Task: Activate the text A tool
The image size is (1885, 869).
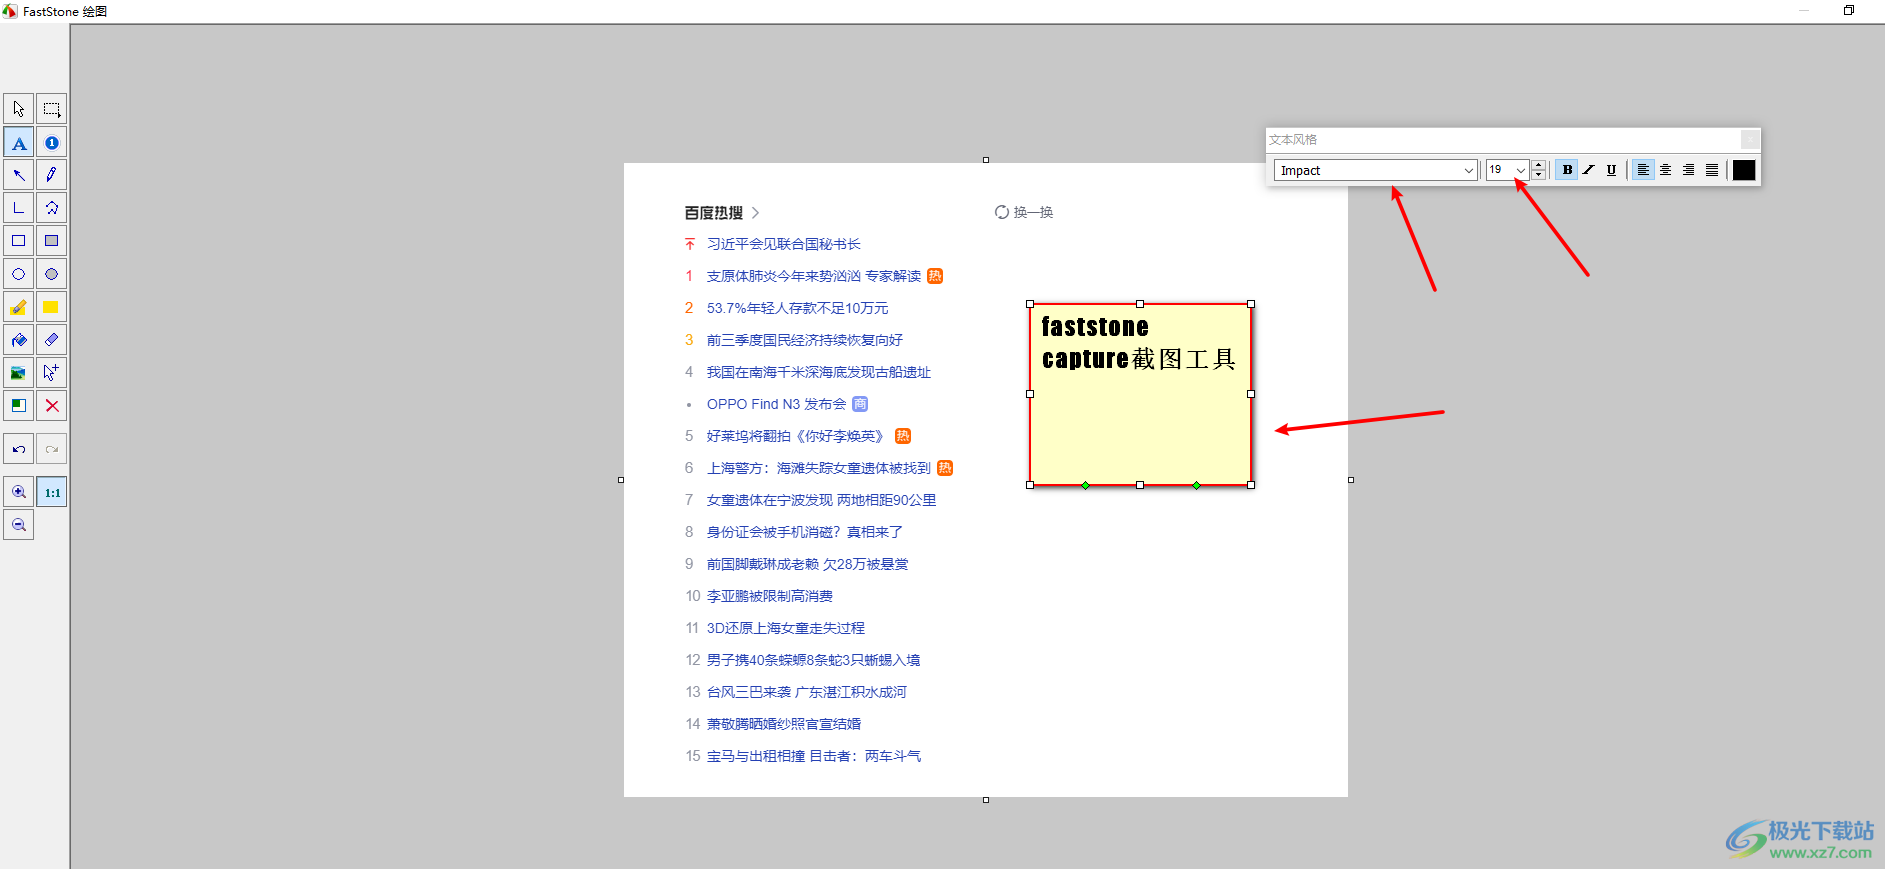Action: pos(18,142)
